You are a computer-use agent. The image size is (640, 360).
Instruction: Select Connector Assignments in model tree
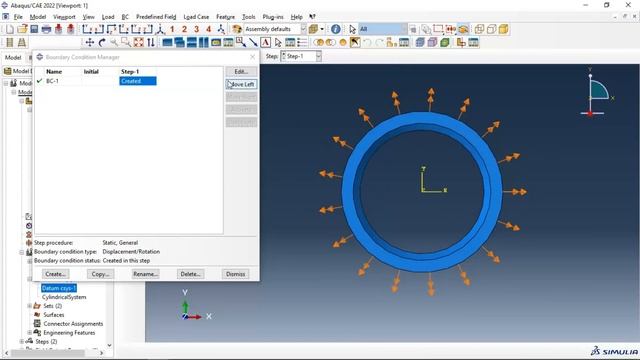[x=73, y=324]
